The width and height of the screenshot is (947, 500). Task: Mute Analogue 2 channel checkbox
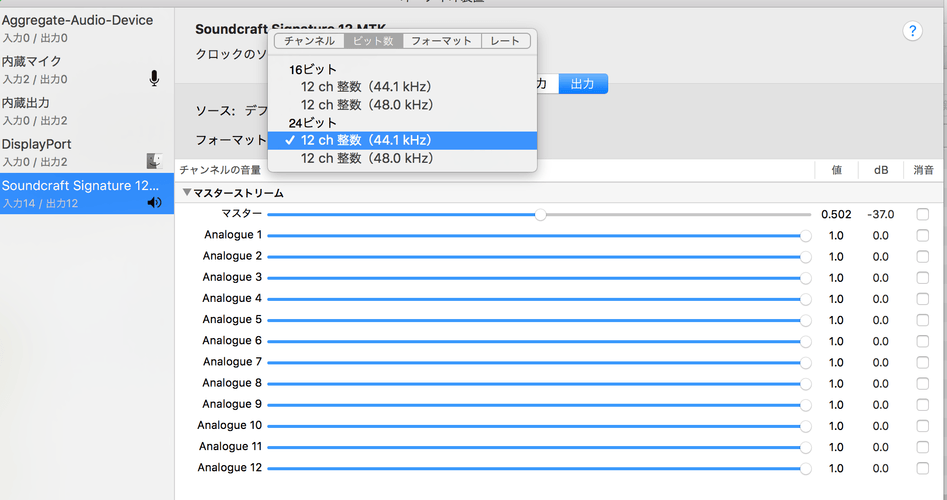click(922, 257)
